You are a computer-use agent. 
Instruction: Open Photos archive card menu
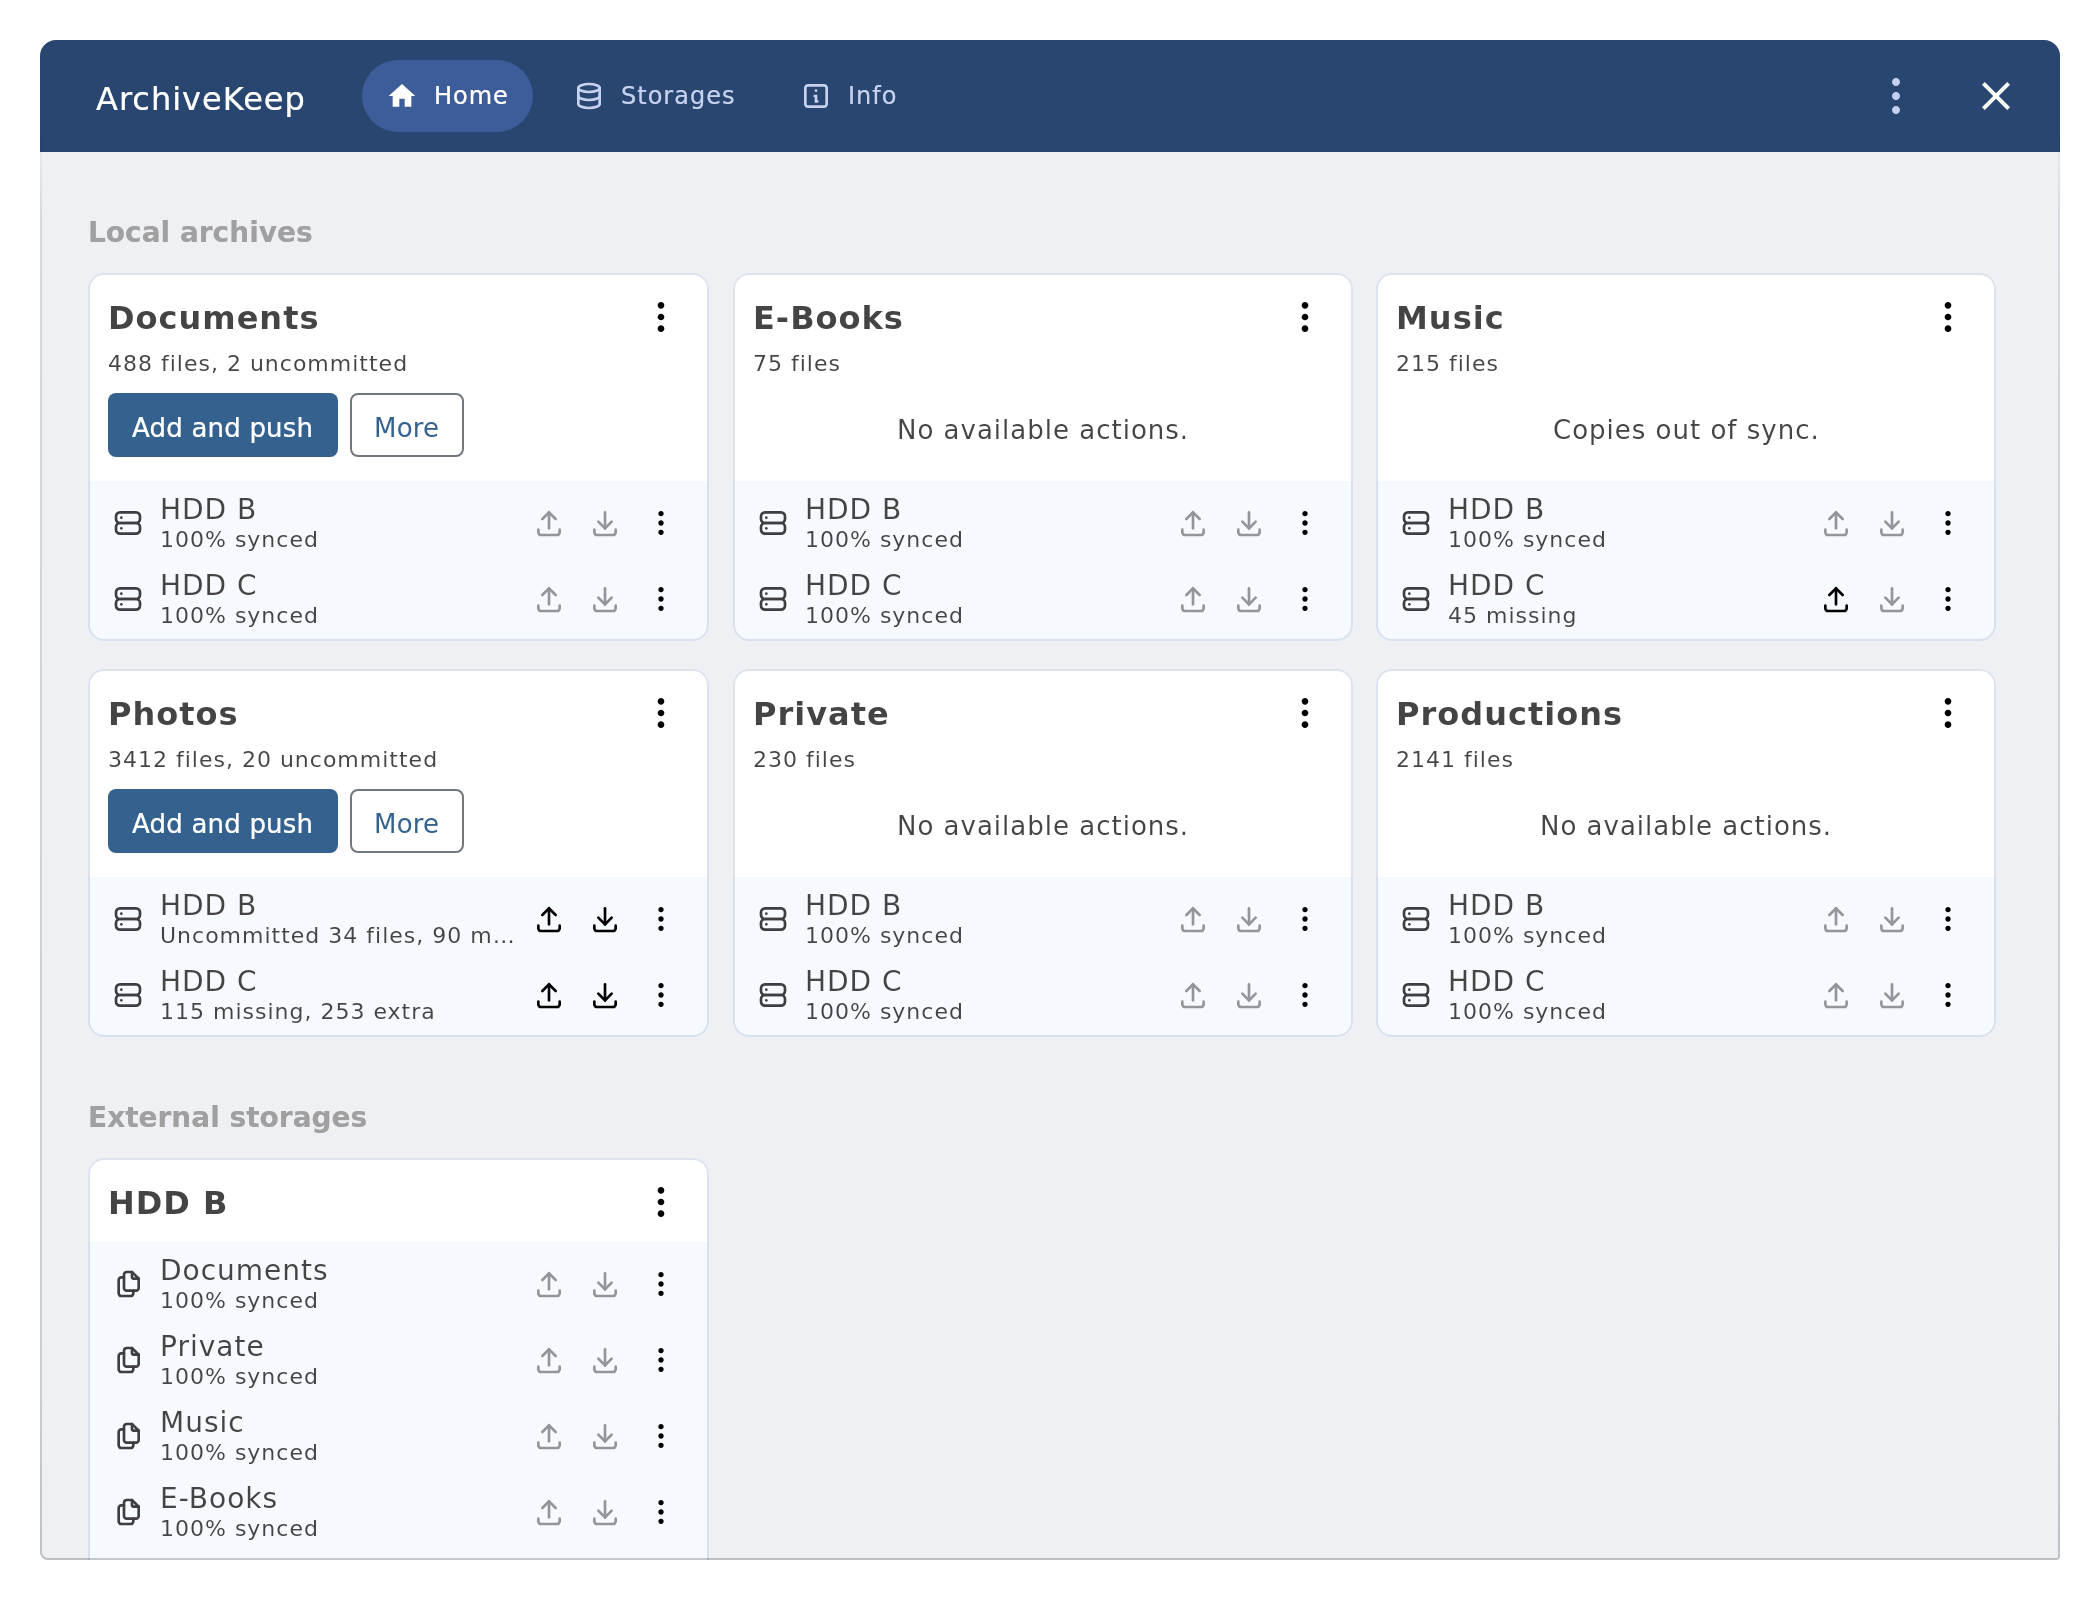pos(661,713)
